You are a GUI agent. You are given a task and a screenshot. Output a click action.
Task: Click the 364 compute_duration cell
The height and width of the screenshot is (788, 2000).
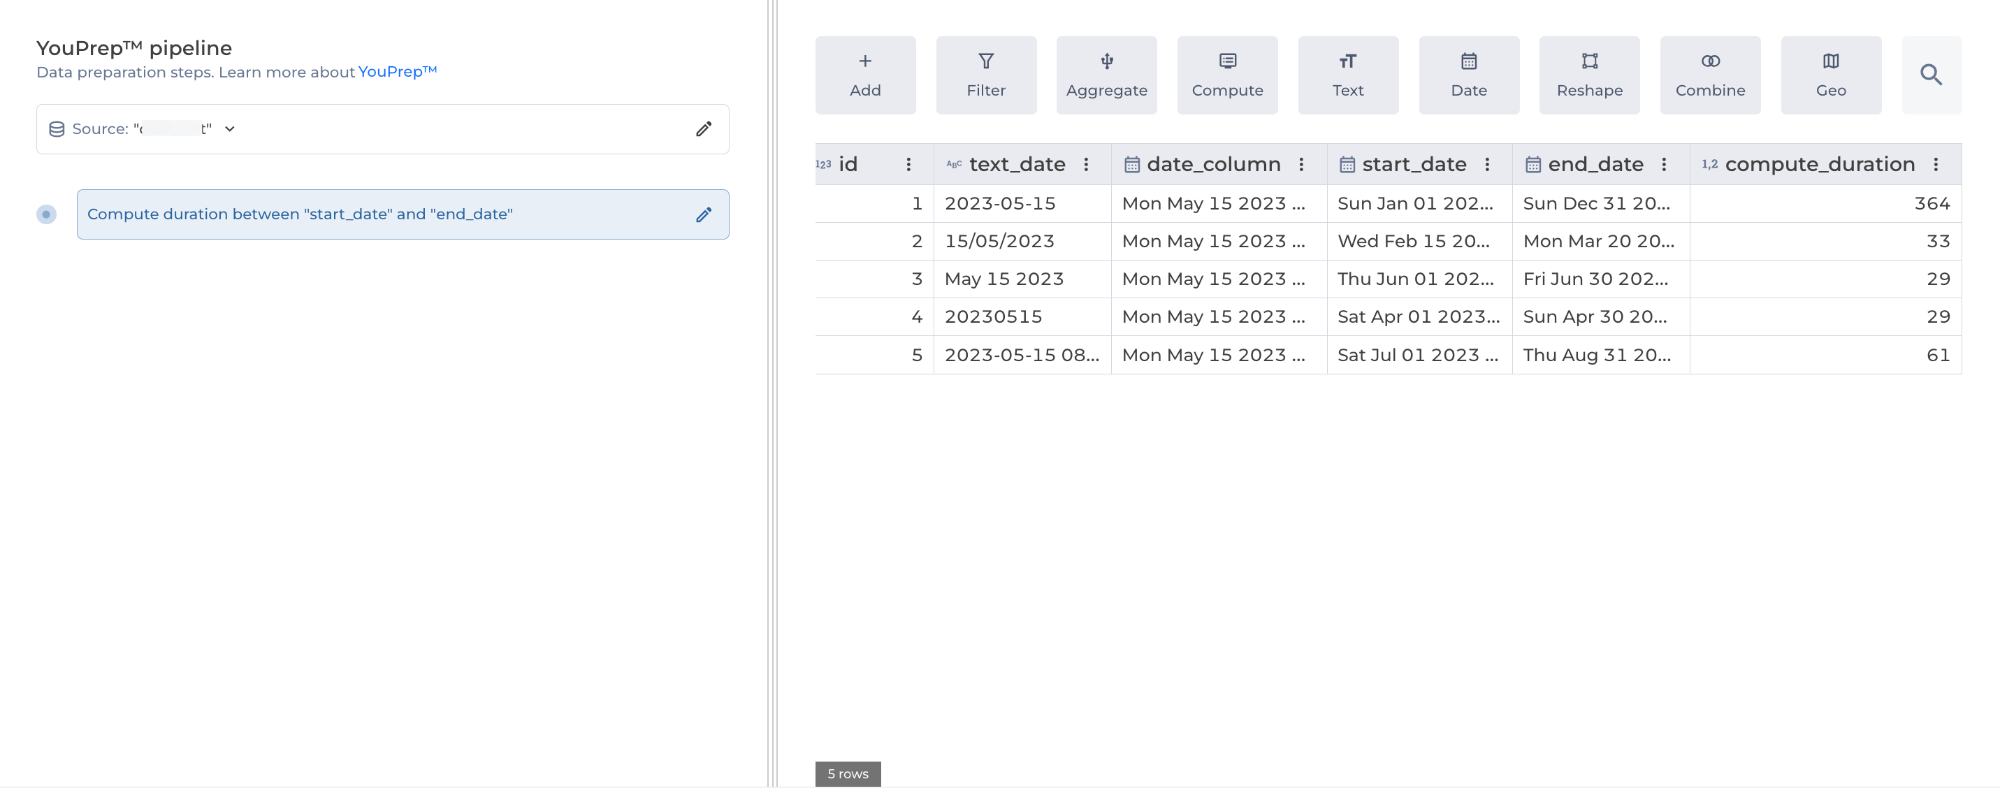coord(1931,204)
